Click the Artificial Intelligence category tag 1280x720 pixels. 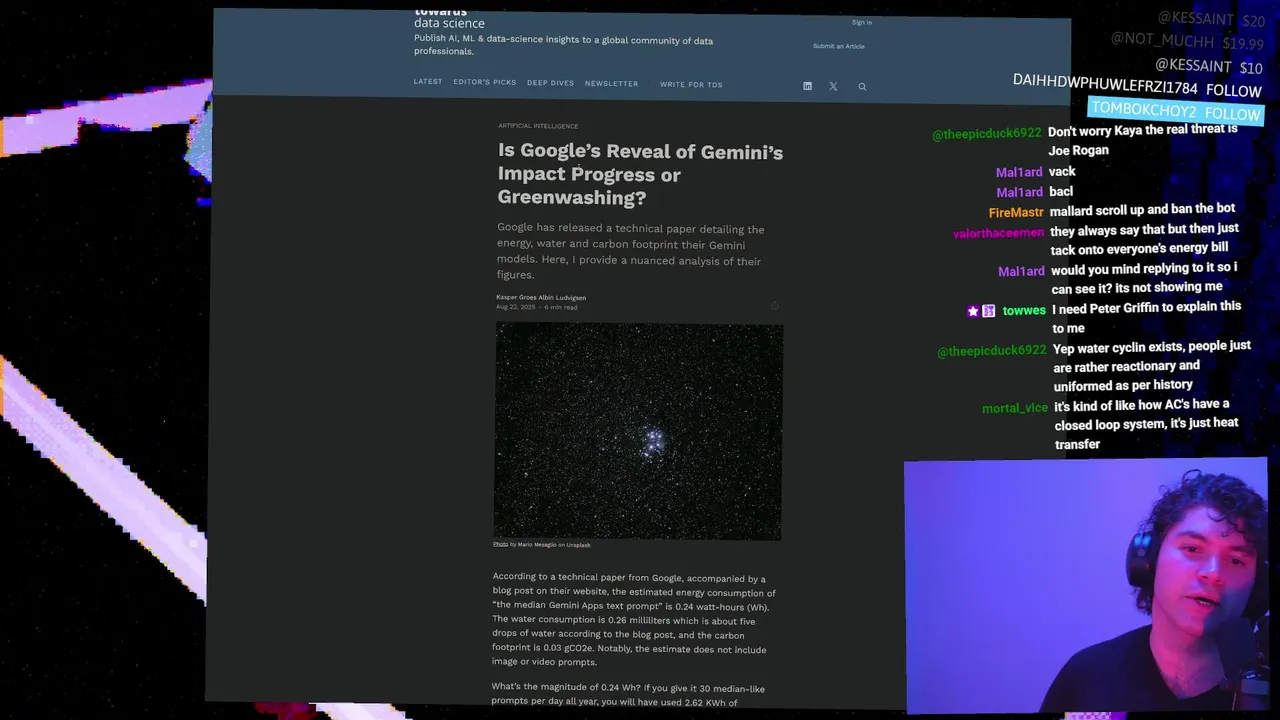(538, 126)
